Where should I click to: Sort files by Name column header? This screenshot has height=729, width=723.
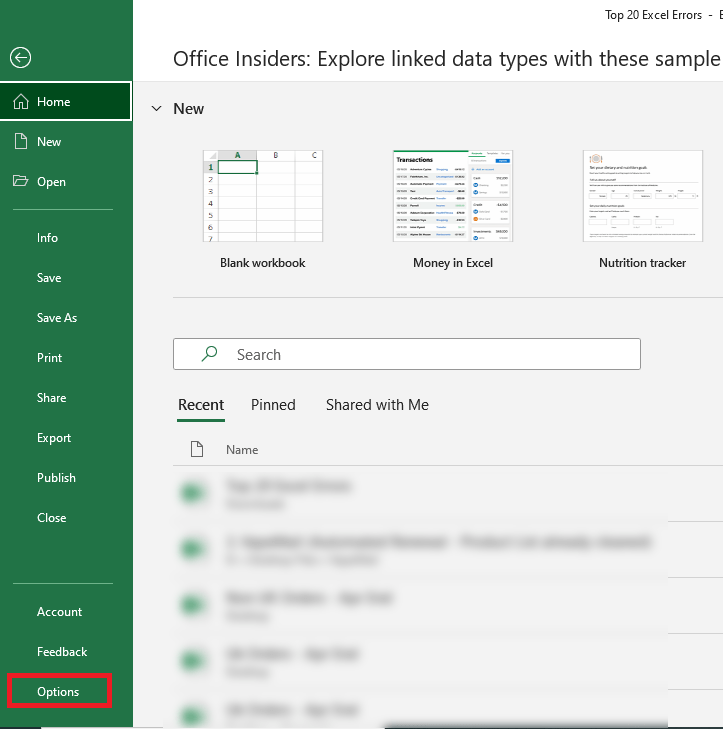(242, 450)
